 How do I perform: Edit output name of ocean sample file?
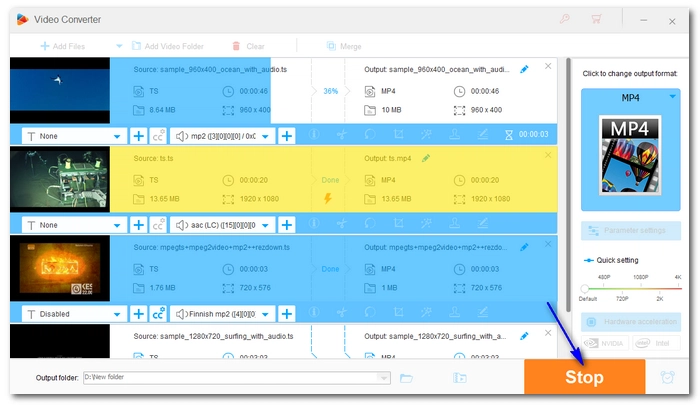pos(525,69)
